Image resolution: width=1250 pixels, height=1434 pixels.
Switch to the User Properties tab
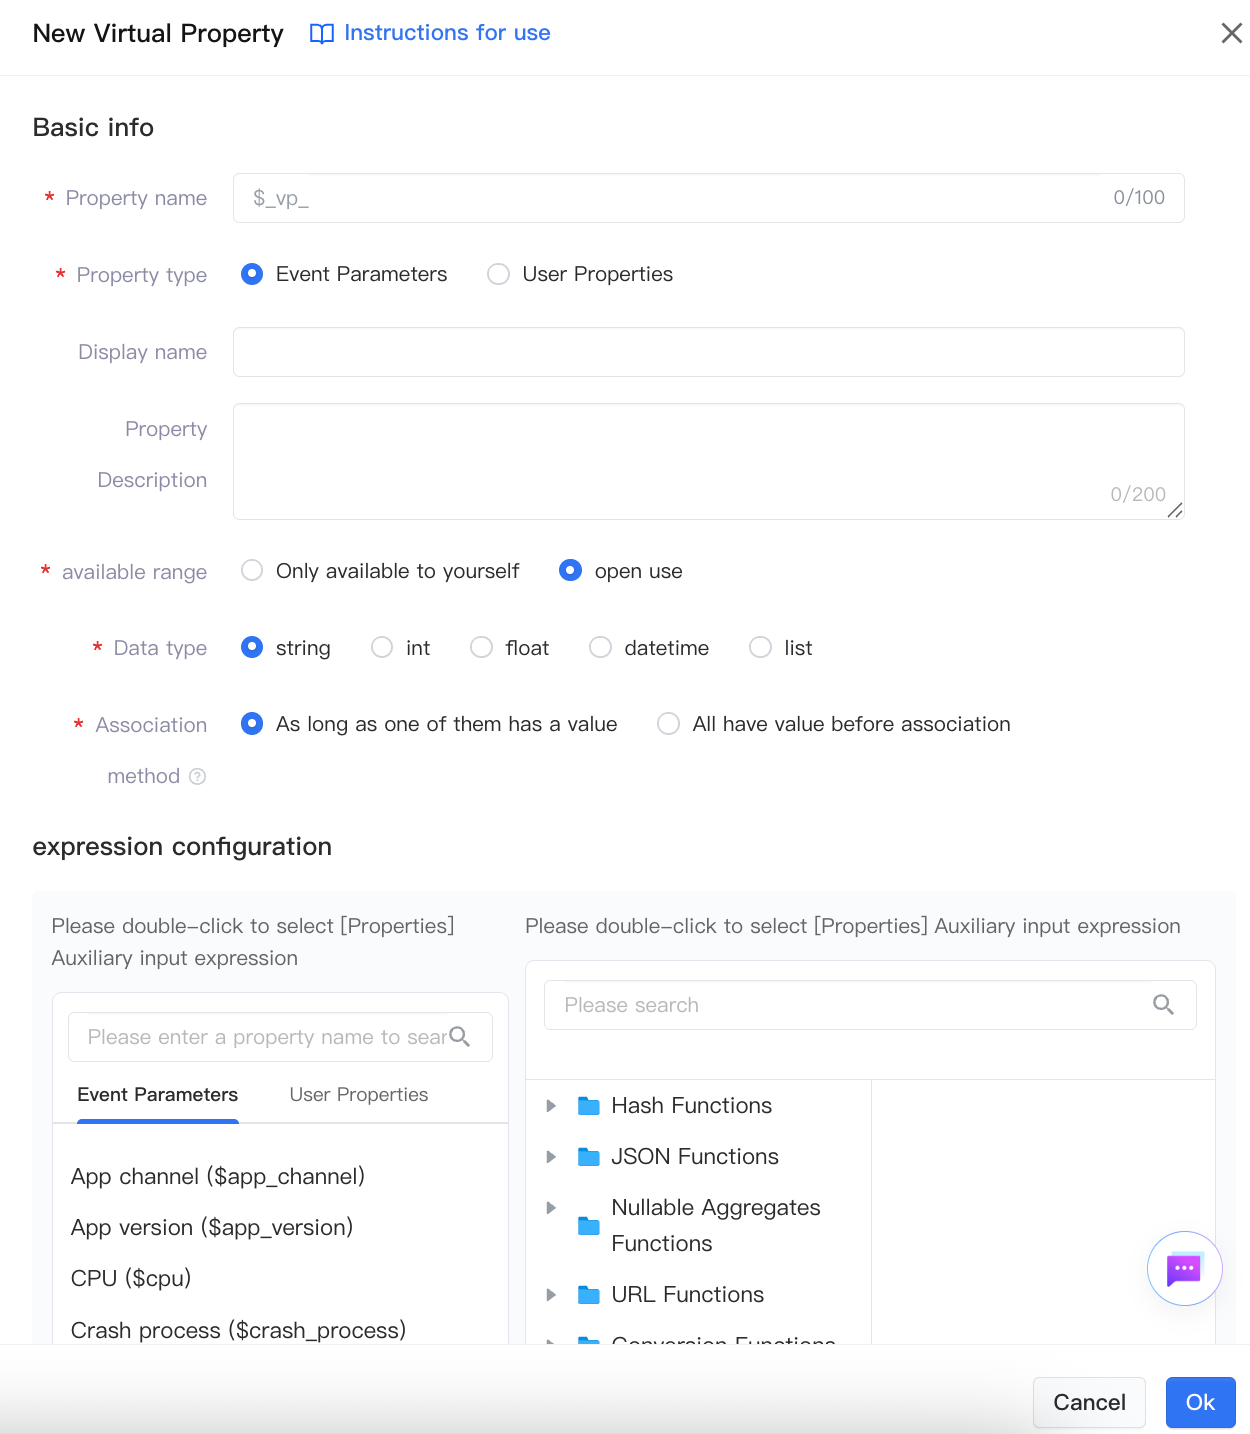coord(359,1095)
